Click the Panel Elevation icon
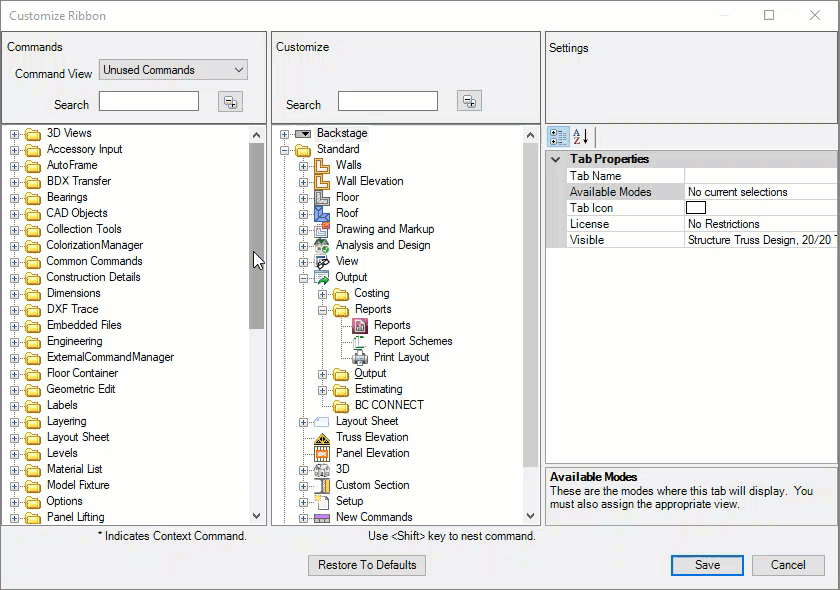The width and height of the screenshot is (840, 590). [321, 454]
